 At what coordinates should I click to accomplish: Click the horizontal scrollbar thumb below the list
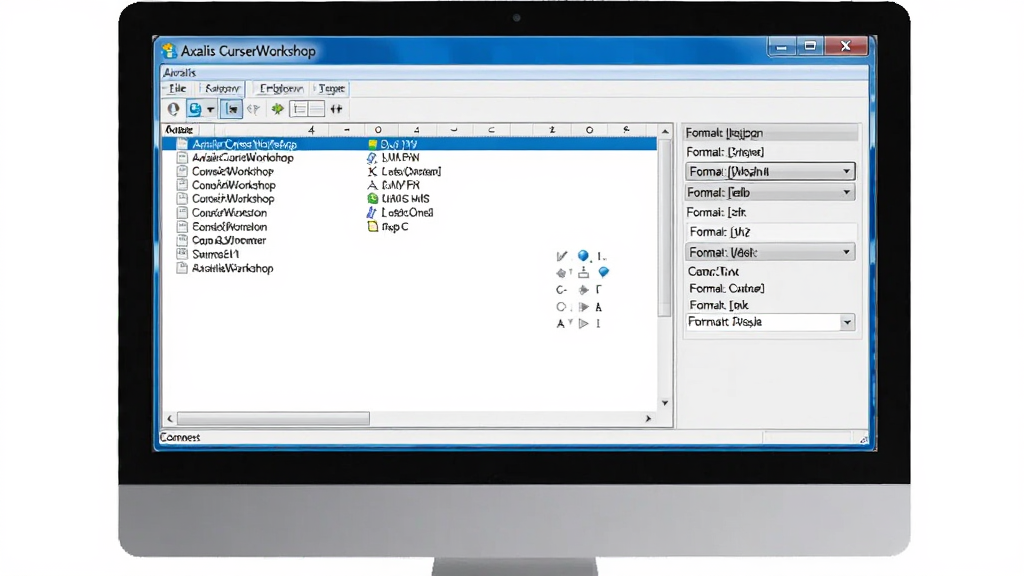tap(274, 418)
